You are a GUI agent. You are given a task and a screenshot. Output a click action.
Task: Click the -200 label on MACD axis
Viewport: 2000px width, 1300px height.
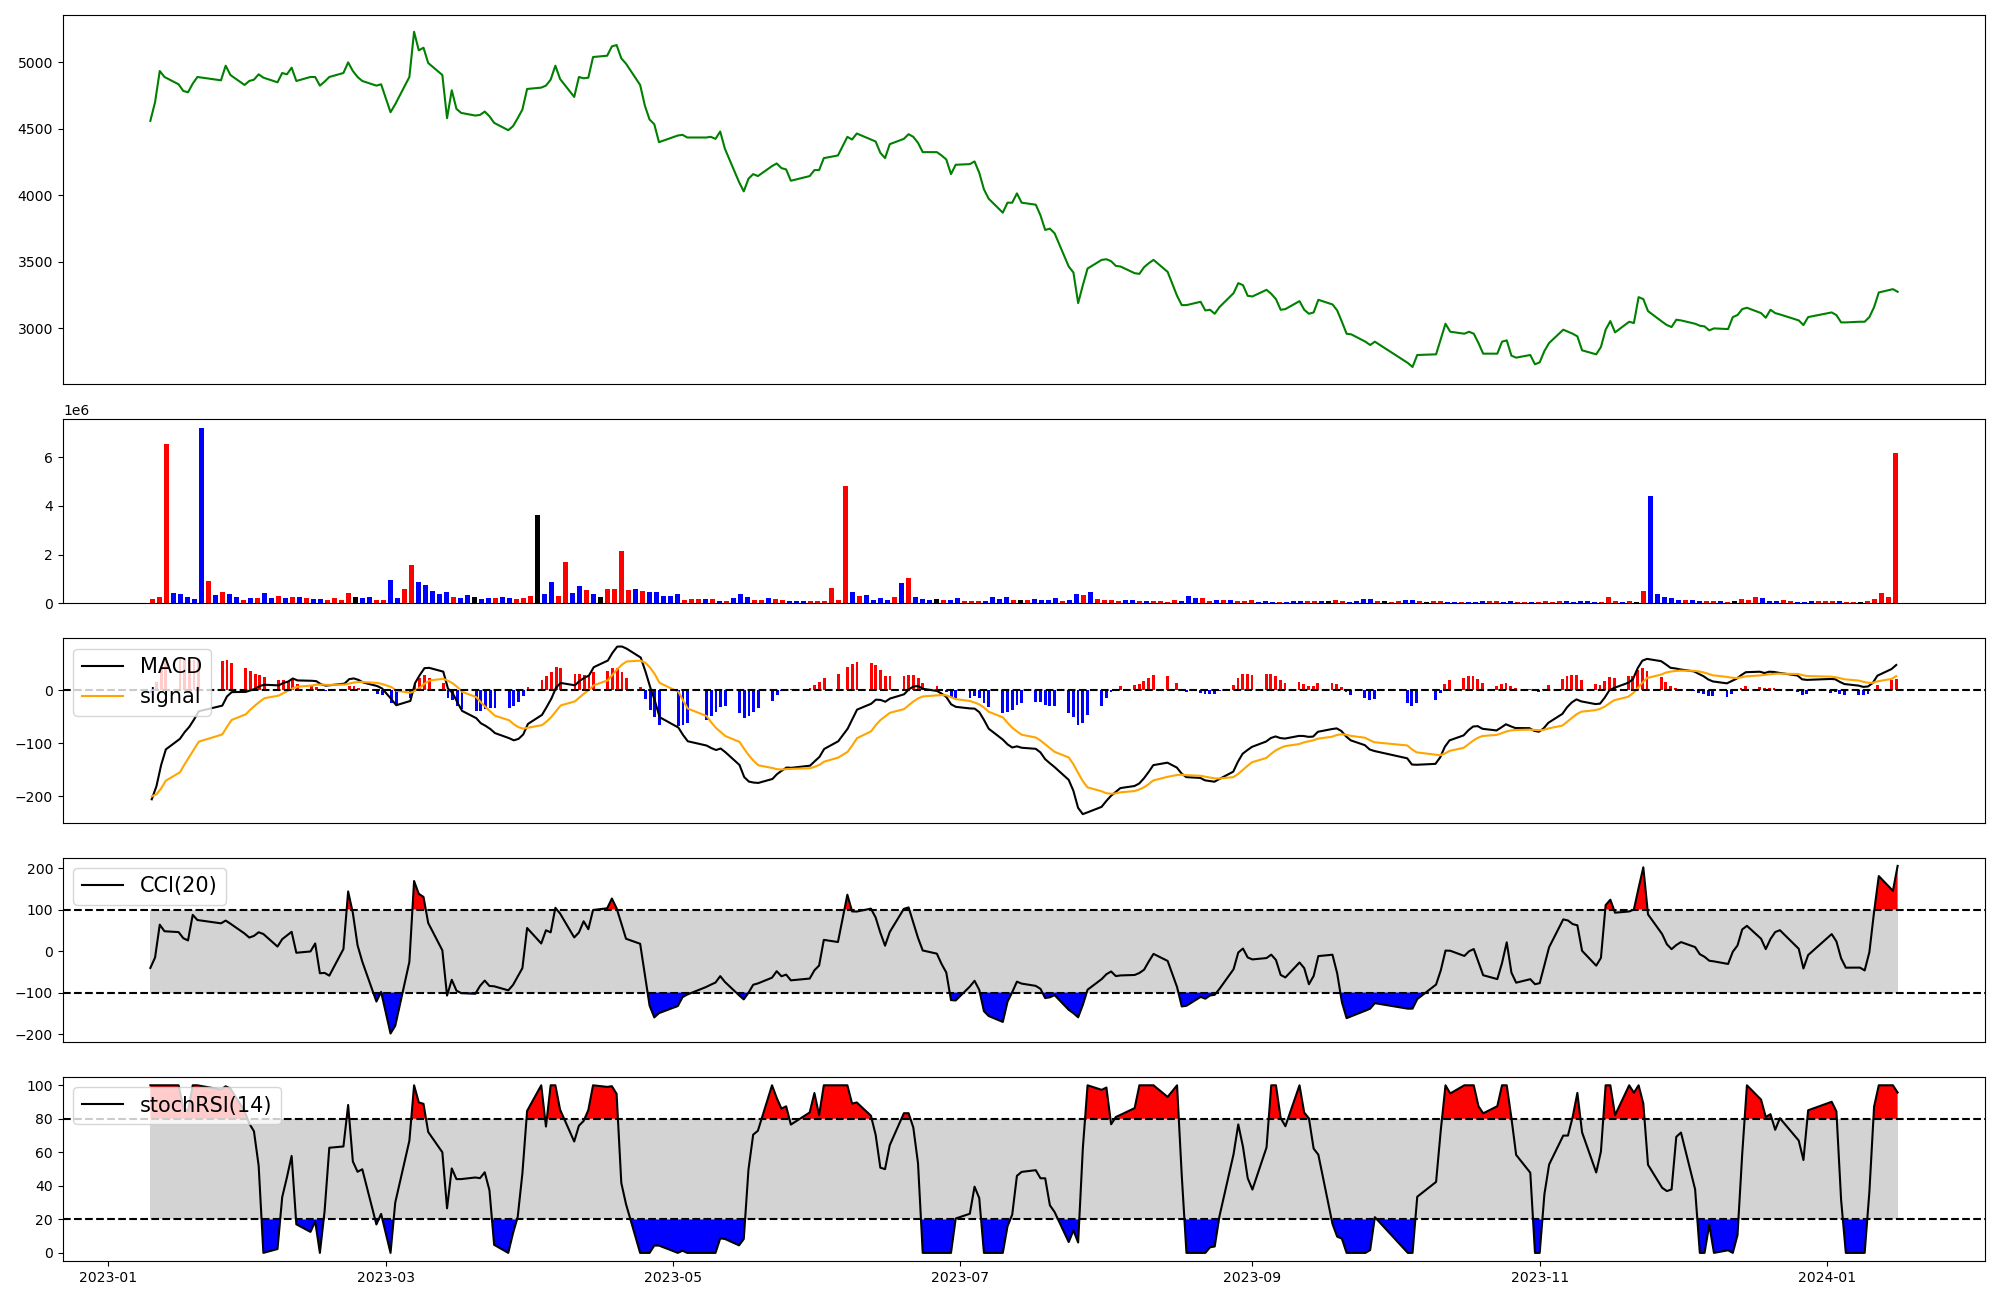[x=35, y=797]
